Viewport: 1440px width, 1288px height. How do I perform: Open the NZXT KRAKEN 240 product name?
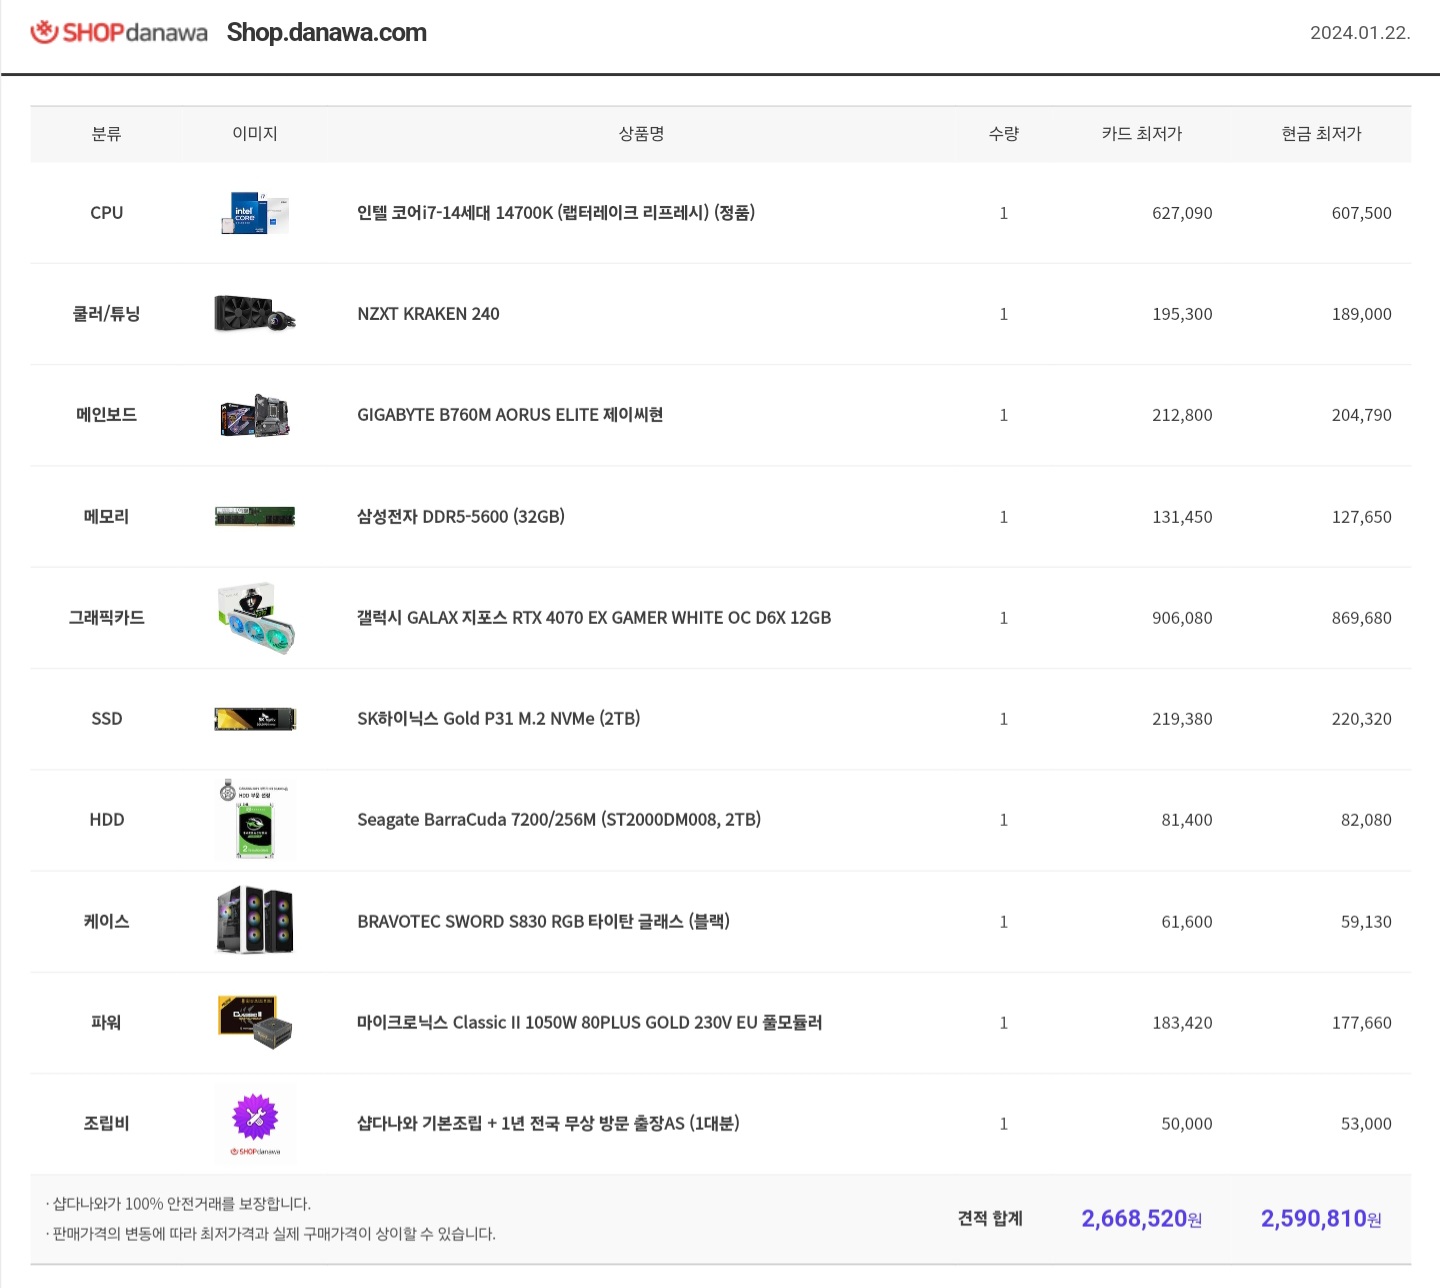click(x=428, y=314)
